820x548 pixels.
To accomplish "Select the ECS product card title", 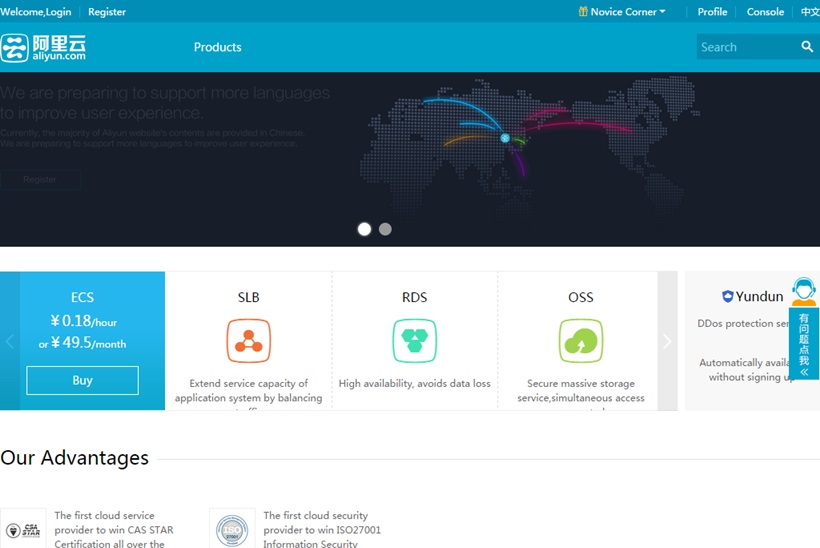I will coord(83,297).
